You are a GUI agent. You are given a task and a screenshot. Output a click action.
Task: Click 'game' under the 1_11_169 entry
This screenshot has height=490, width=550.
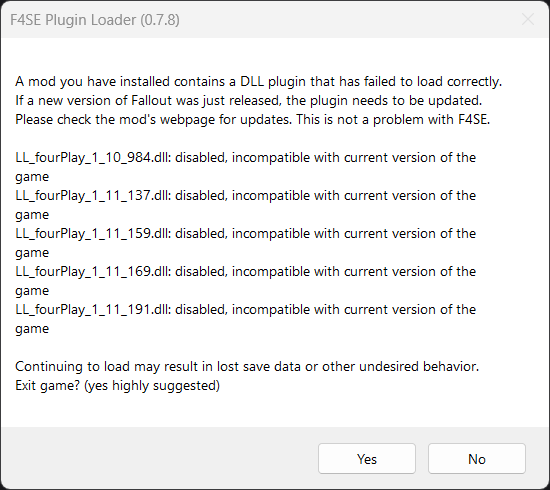point(32,291)
